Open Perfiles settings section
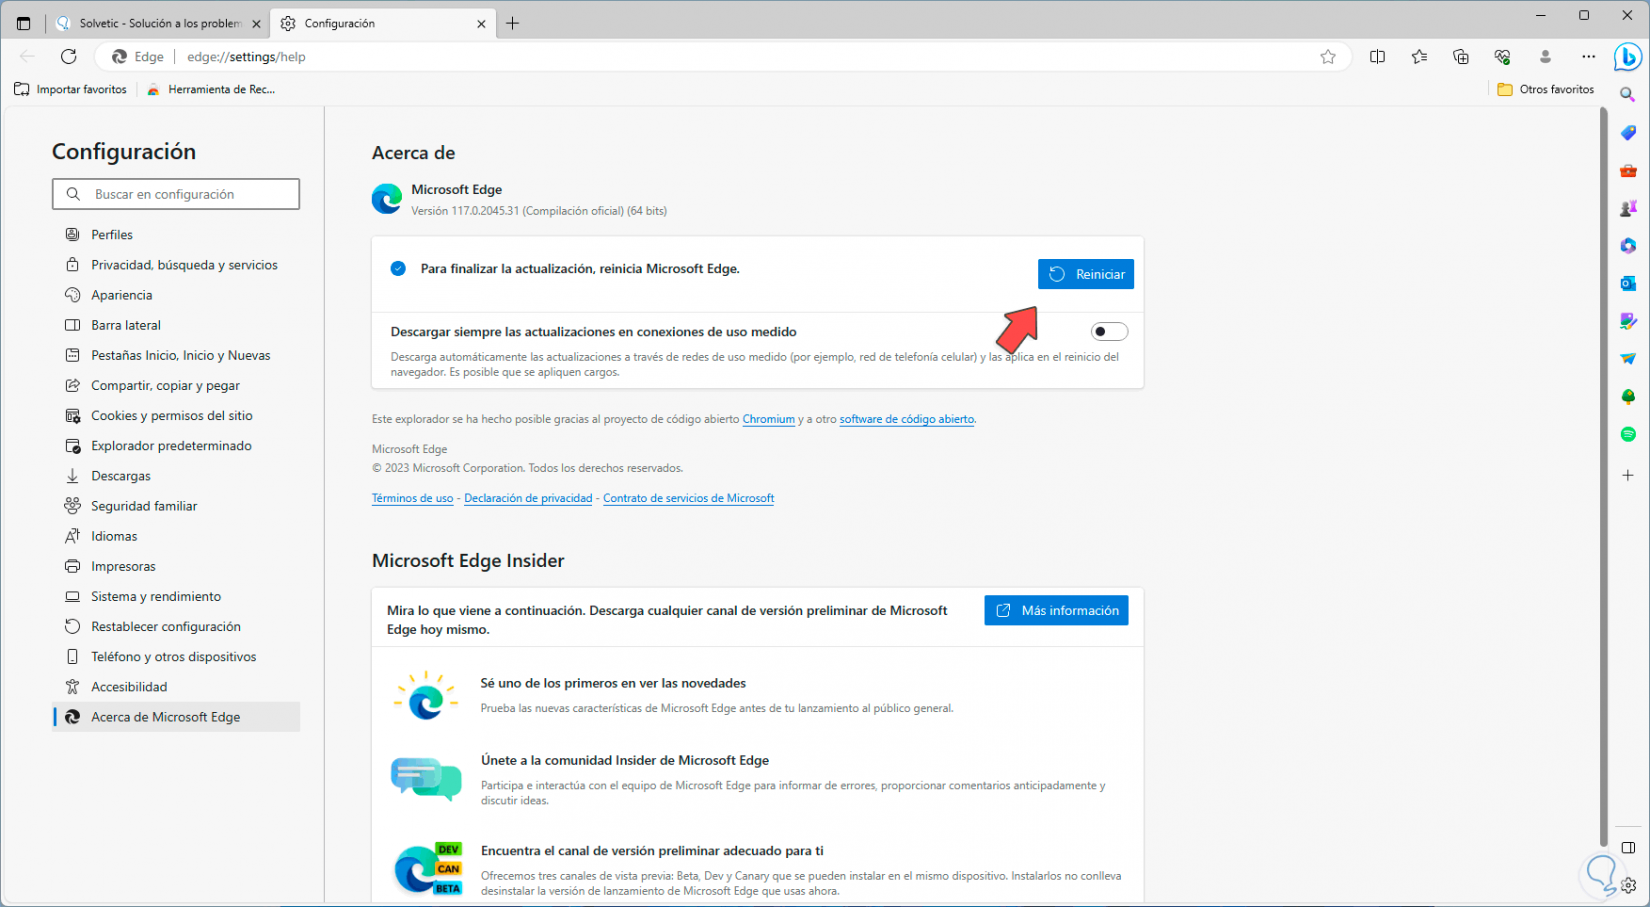The width and height of the screenshot is (1650, 907). 176,235
